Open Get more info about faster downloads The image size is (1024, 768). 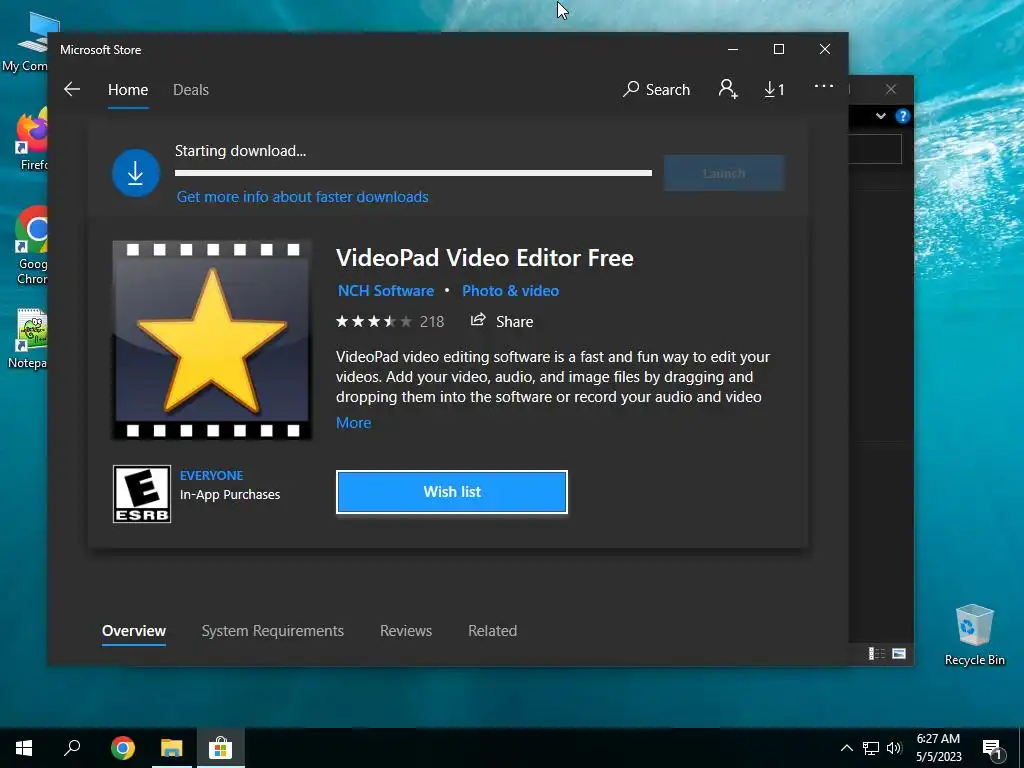click(x=302, y=197)
